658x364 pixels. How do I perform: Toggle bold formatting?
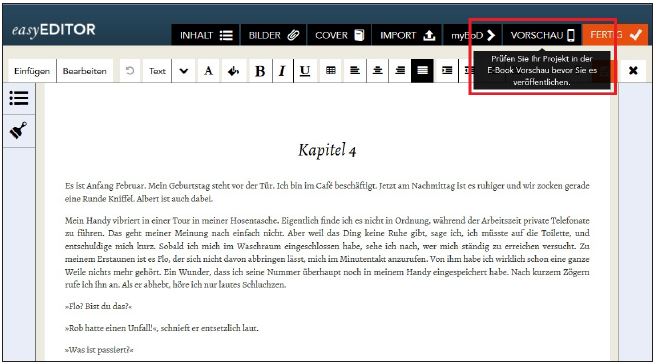point(260,71)
